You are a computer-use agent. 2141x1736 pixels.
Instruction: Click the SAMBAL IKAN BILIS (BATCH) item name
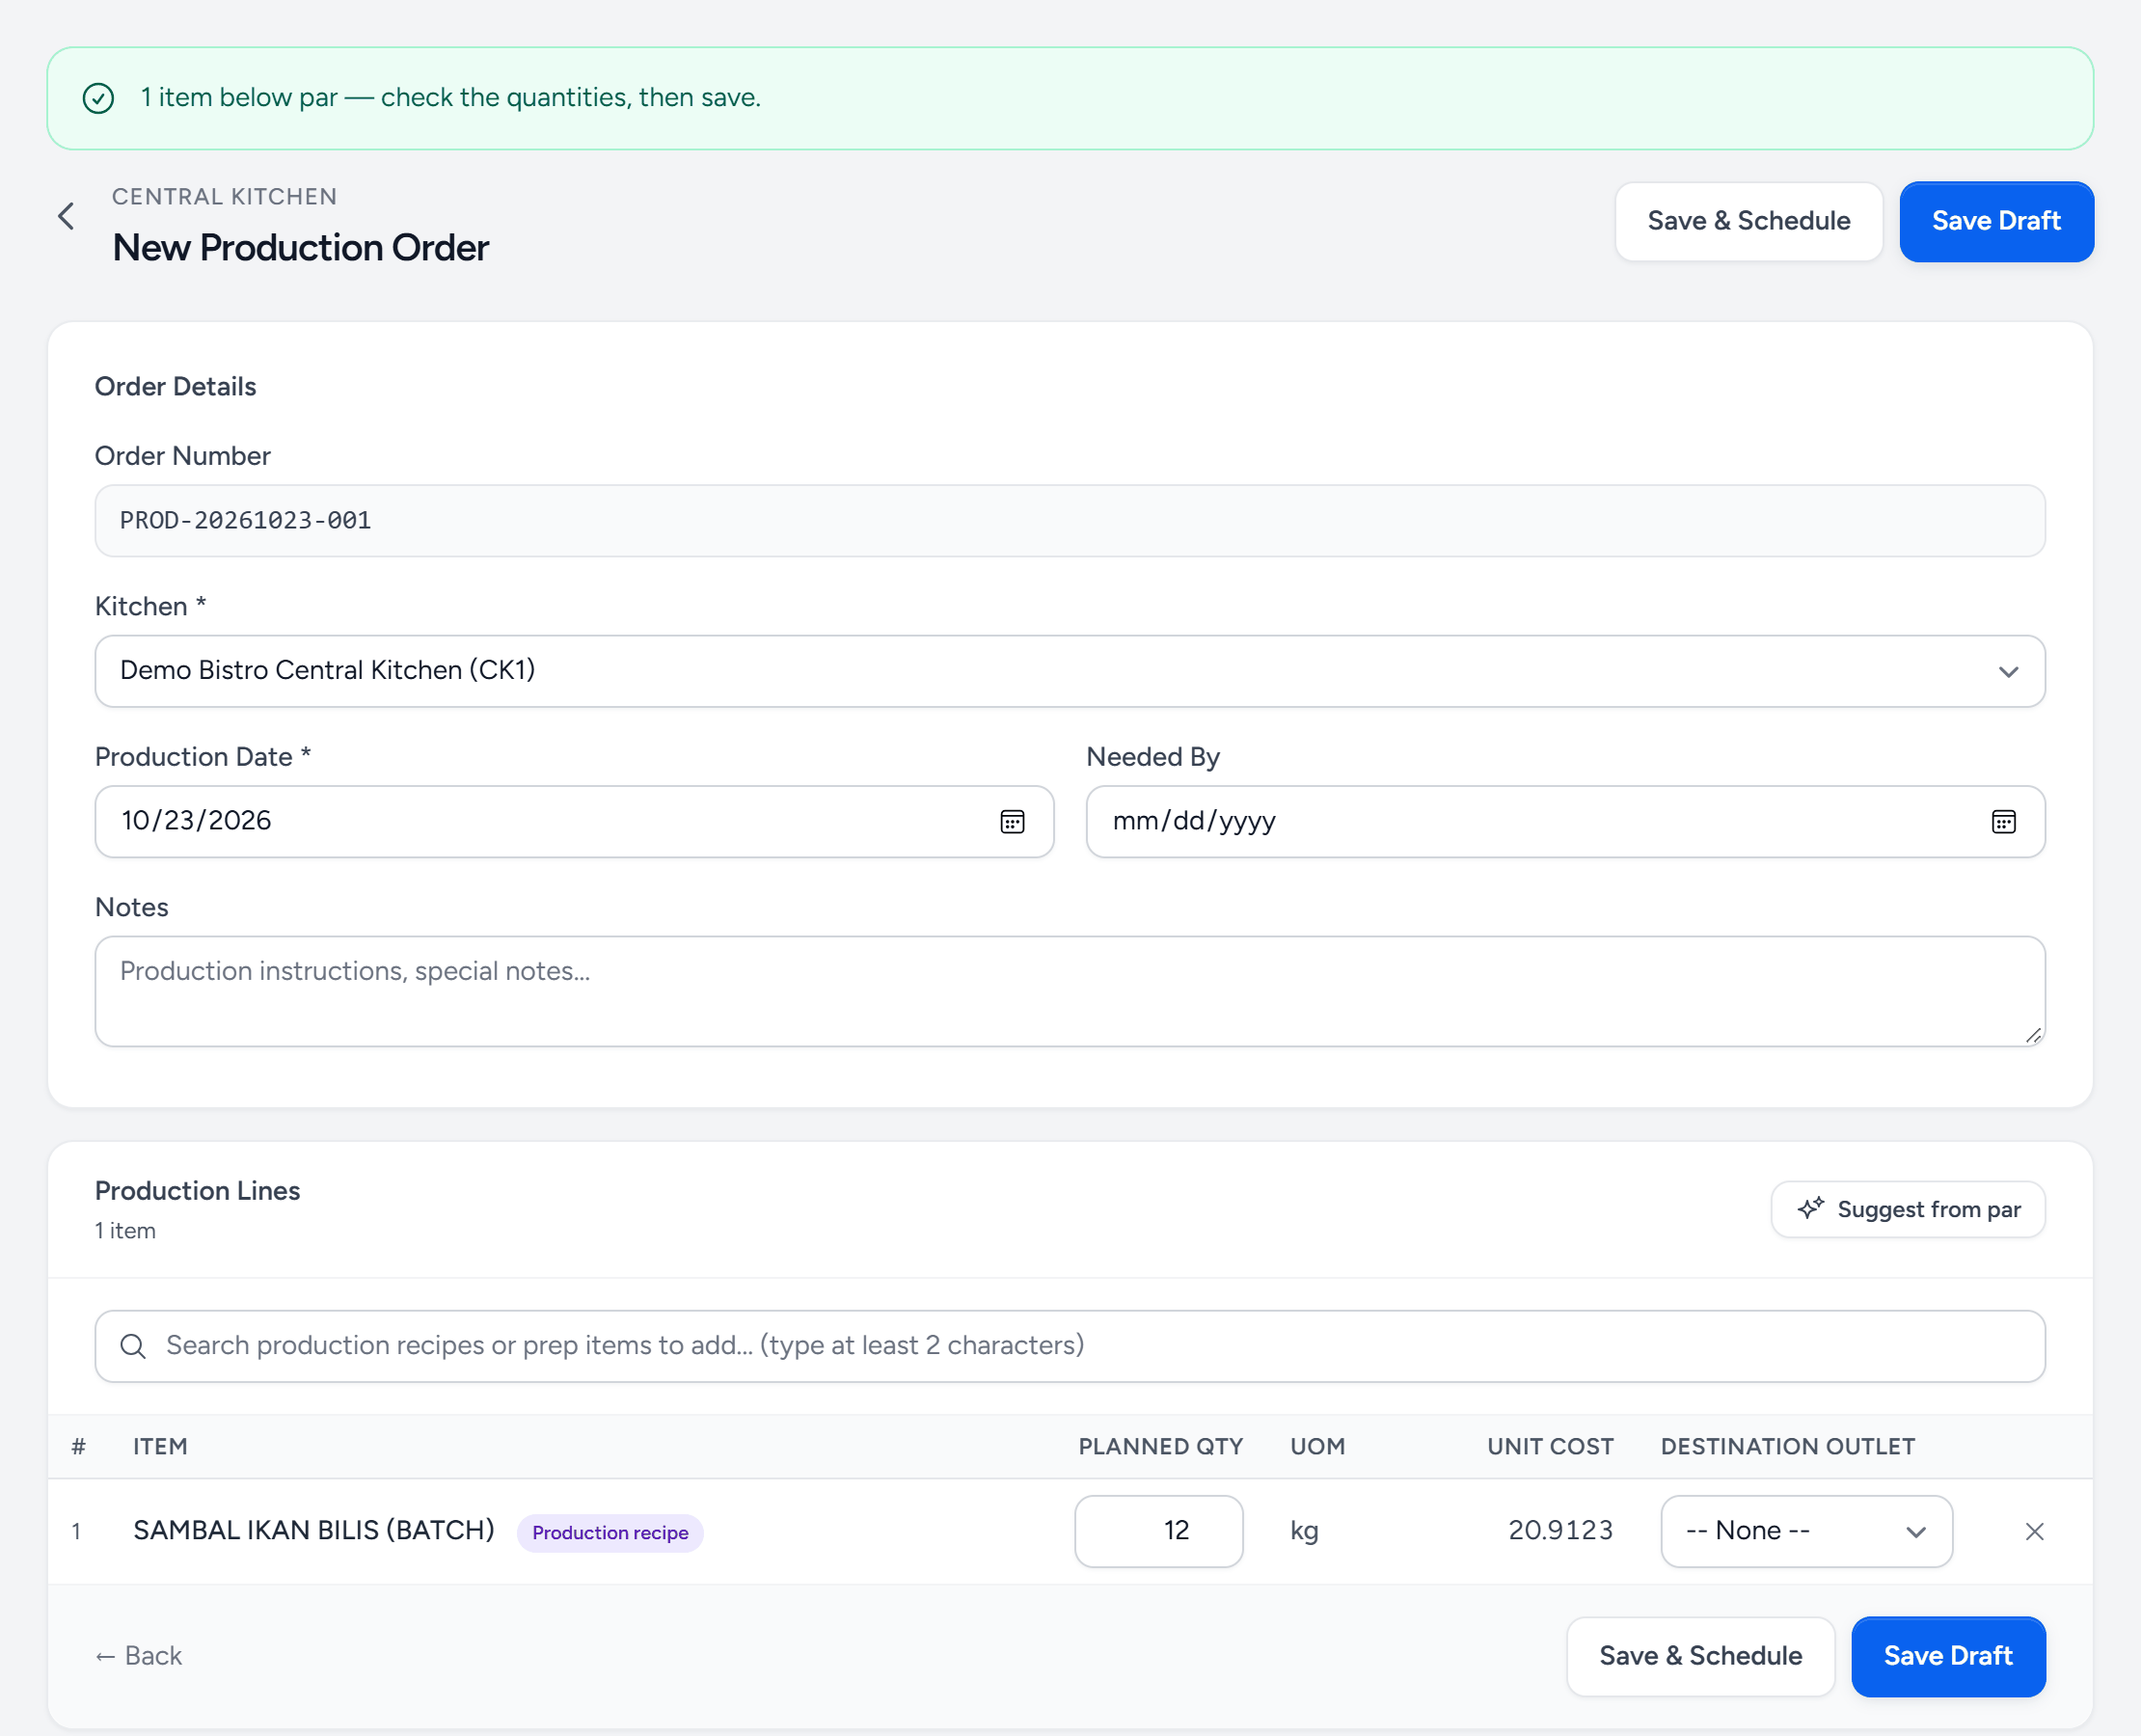pyautogui.click(x=314, y=1530)
